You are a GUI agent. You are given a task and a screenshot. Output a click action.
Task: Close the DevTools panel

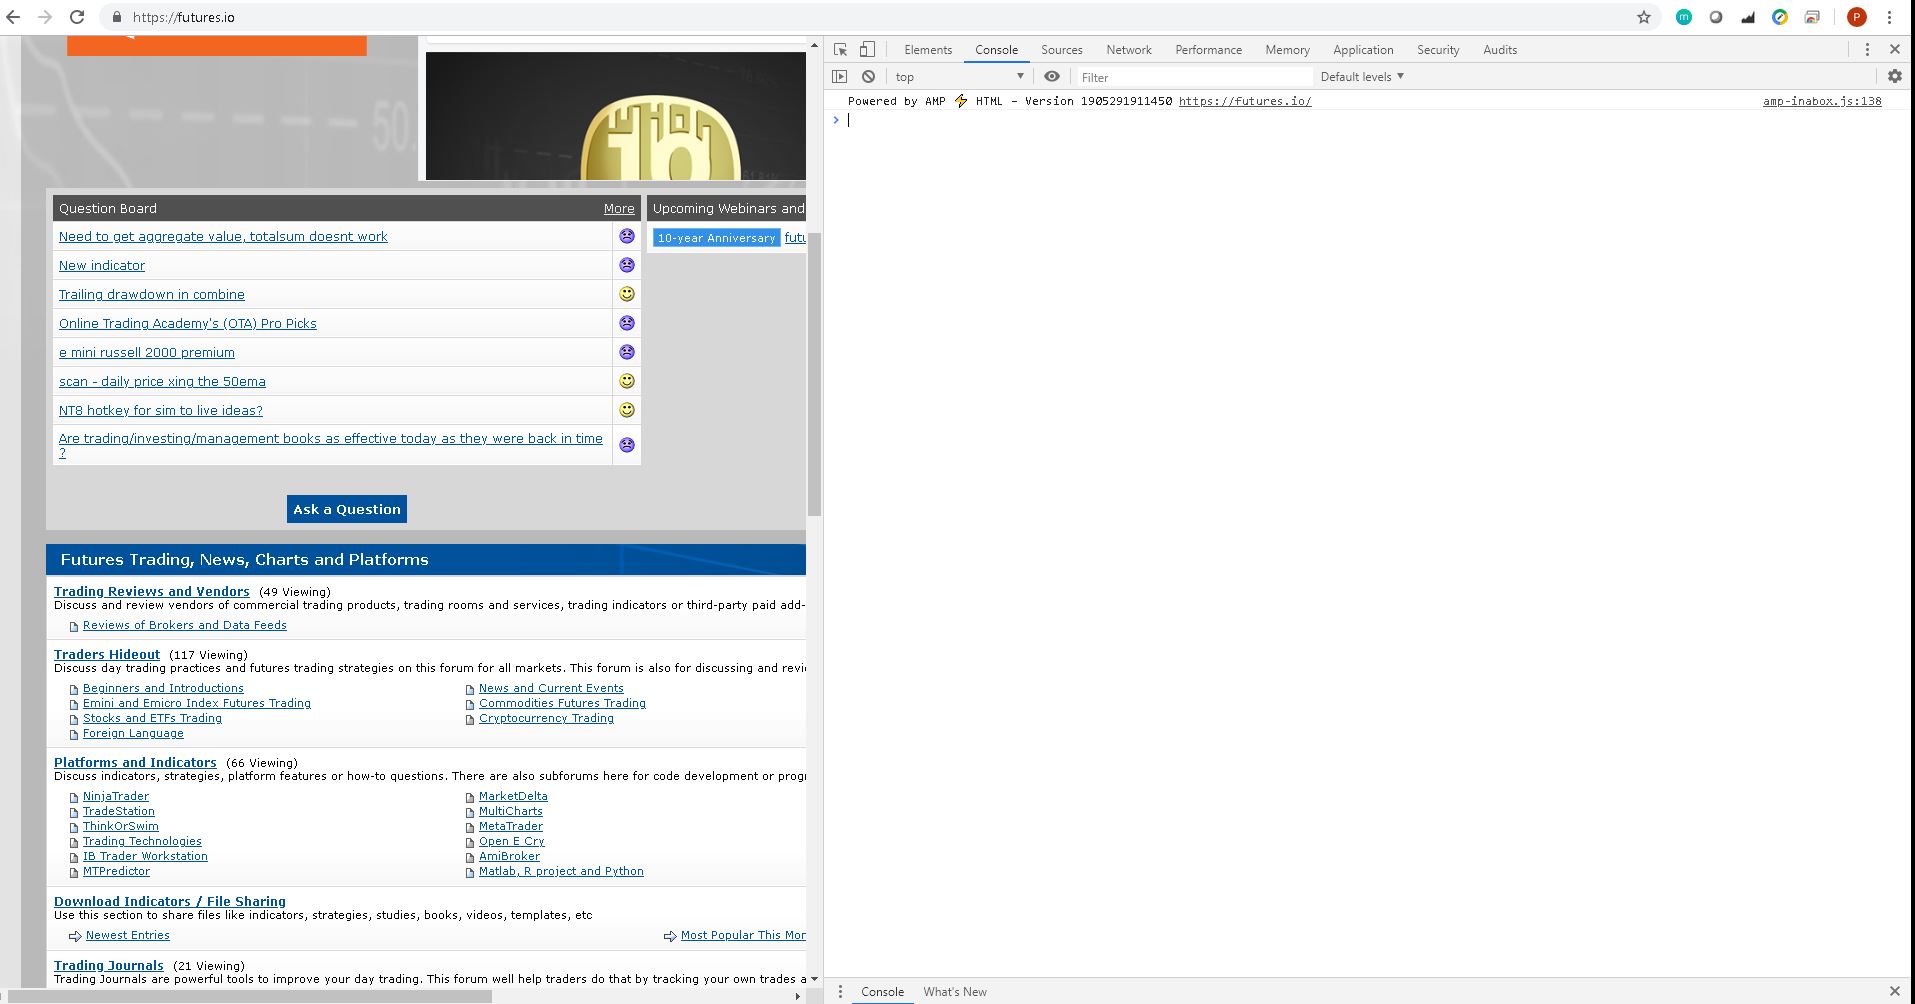[x=1895, y=50]
